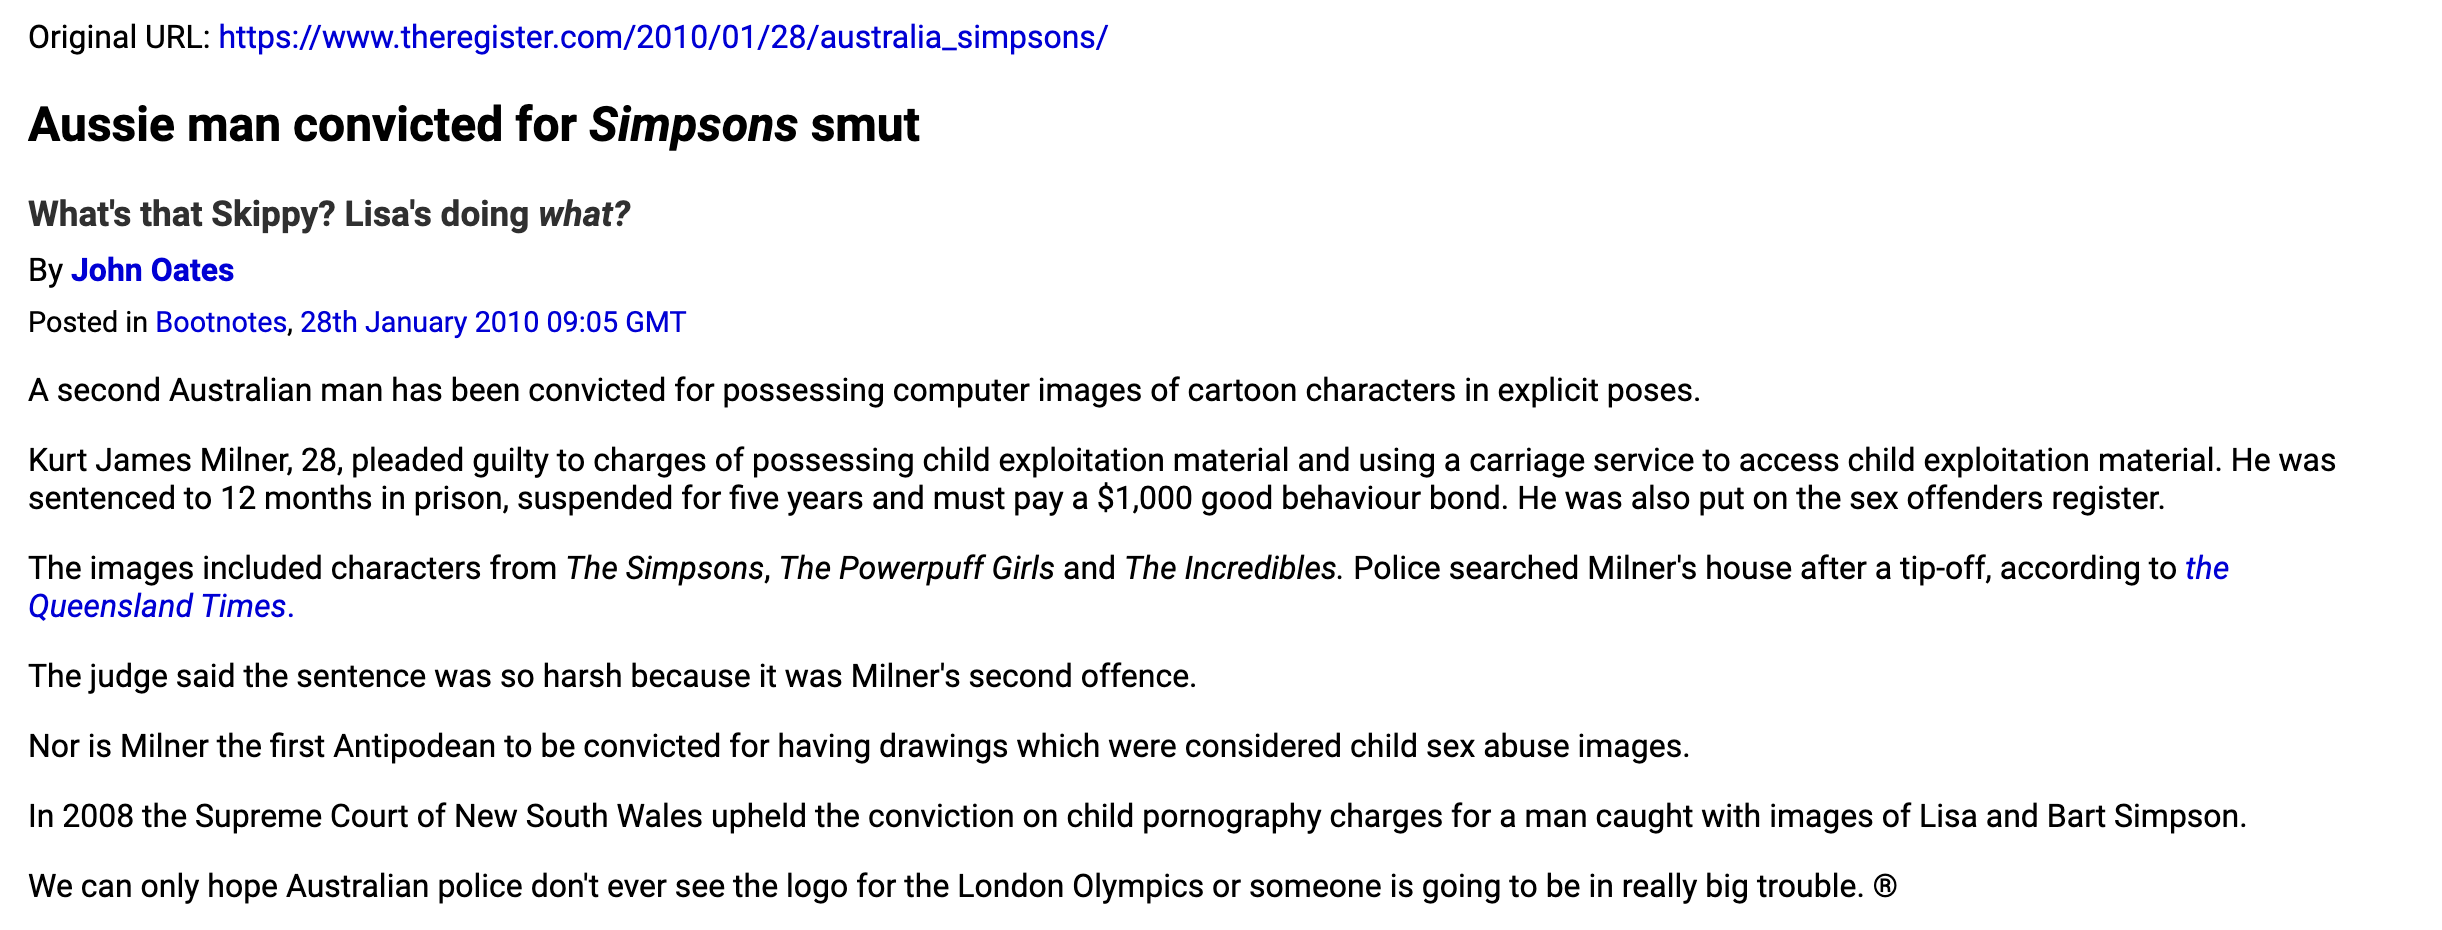
Task: Click paragraph 'In 2008 the Supreme Court'
Action: [1137, 816]
